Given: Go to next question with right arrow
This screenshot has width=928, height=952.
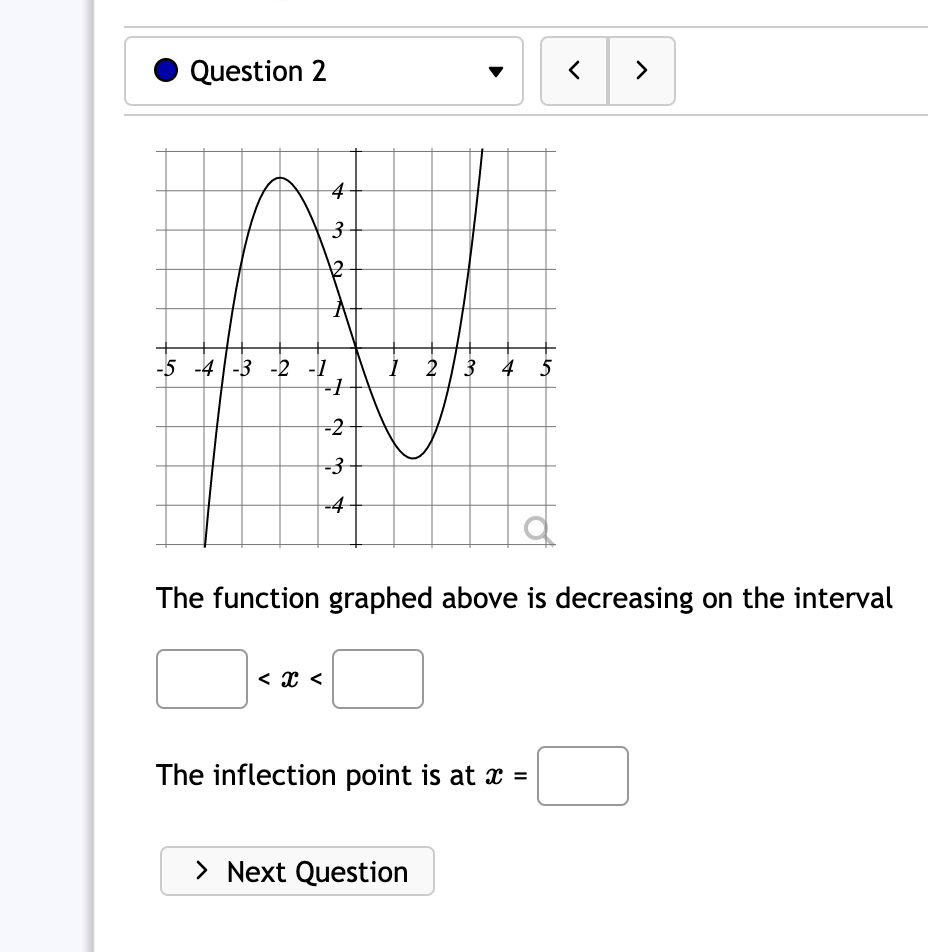Looking at the screenshot, I should pos(641,71).
